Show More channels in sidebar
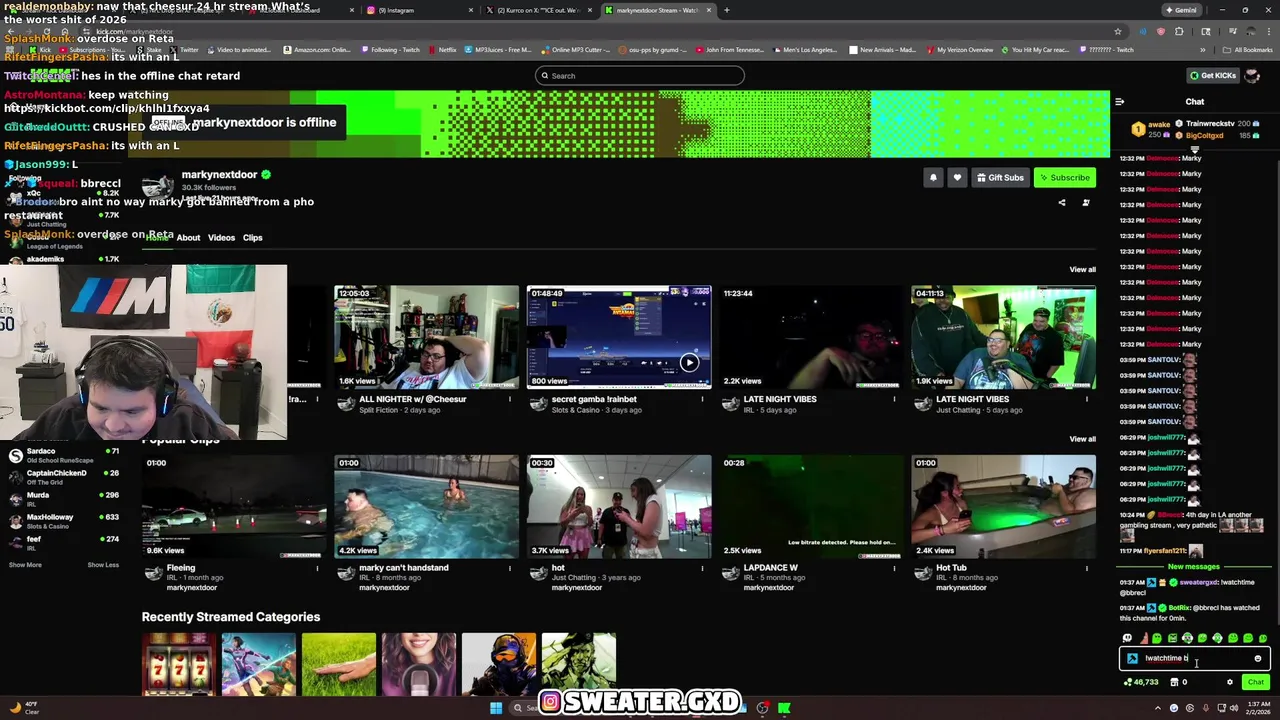The height and width of the screenshot is (720, 1280). click(25, 565)
